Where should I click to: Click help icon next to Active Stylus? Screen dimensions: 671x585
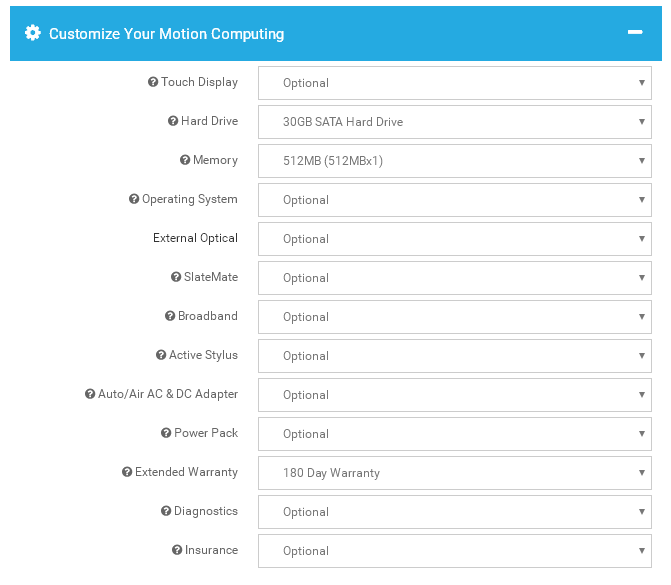click(x=161, y=355)
